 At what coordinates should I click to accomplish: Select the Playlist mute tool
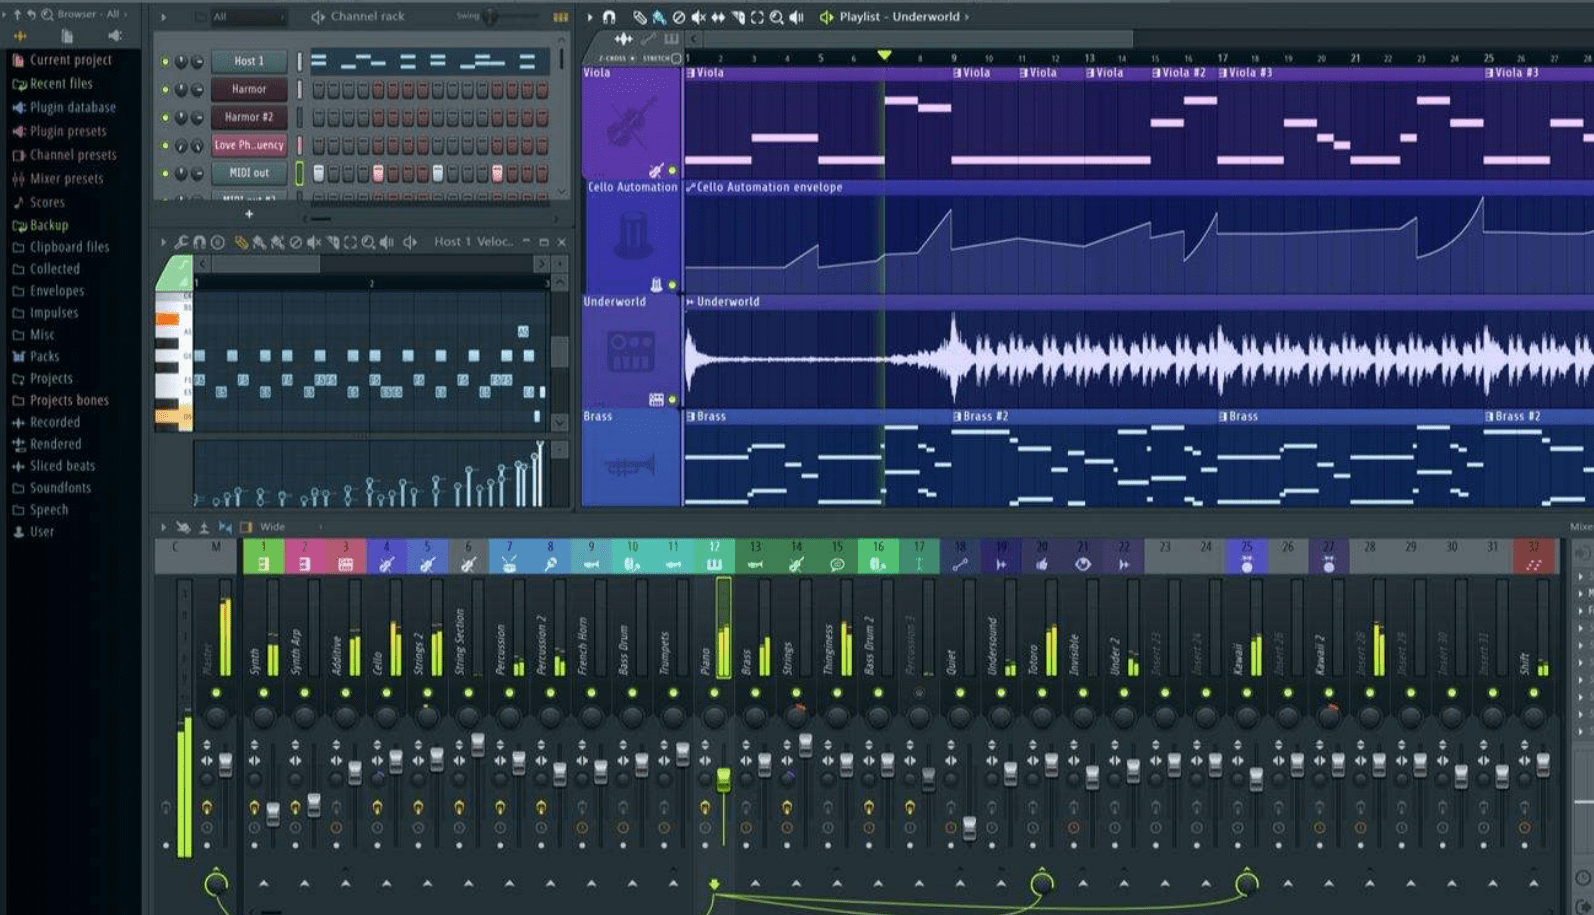698,17
